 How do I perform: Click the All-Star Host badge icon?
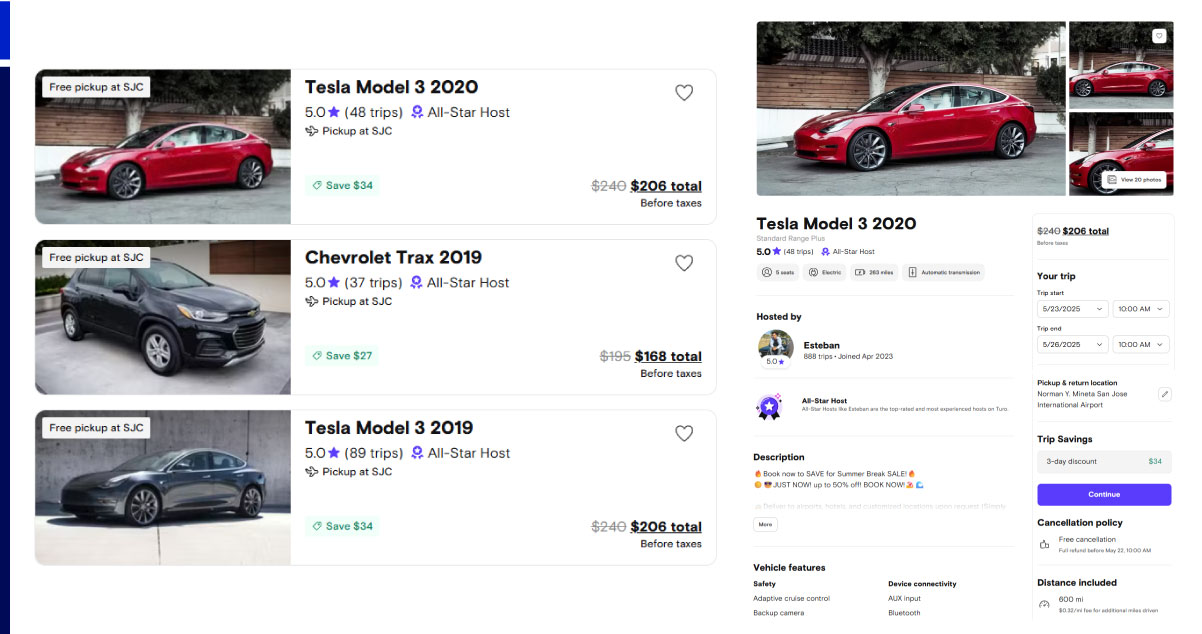[769, 406]
